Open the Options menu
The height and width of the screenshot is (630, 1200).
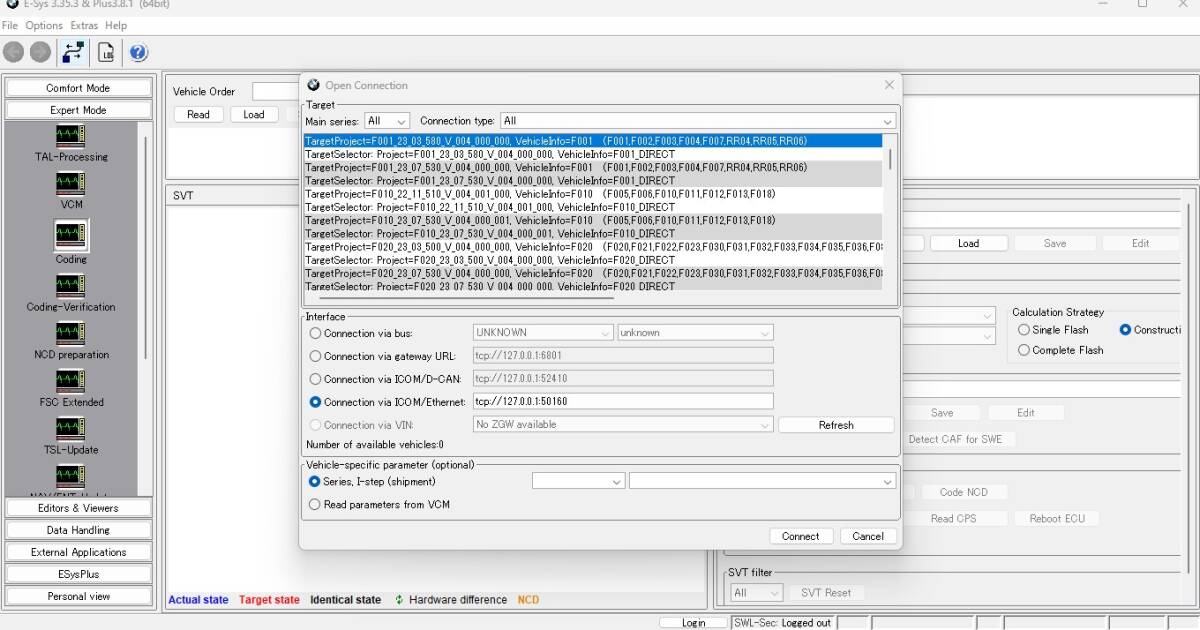point(44,25)
